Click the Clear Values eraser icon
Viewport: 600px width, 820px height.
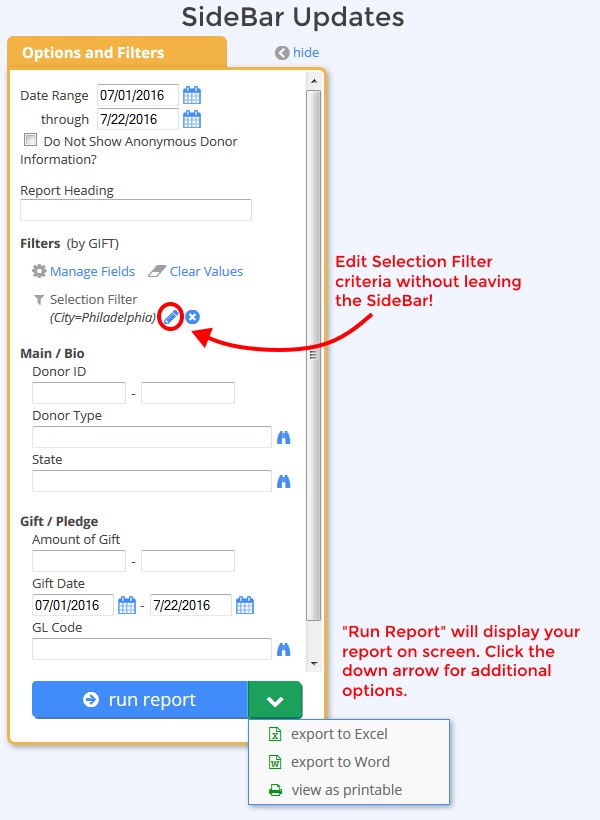pyautogui.click(x=157, y=271)
